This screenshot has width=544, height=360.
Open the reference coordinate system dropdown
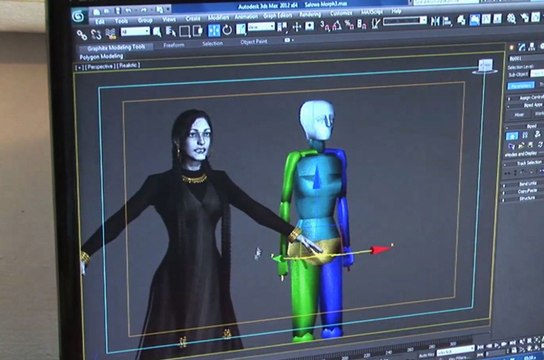[x=261, y=27]
